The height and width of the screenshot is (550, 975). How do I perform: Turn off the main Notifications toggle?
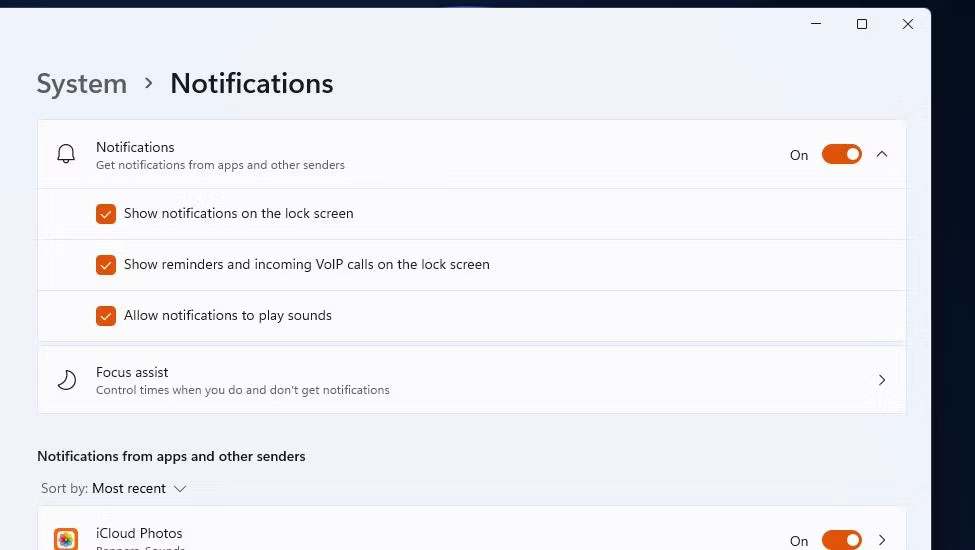coord(841,154)
